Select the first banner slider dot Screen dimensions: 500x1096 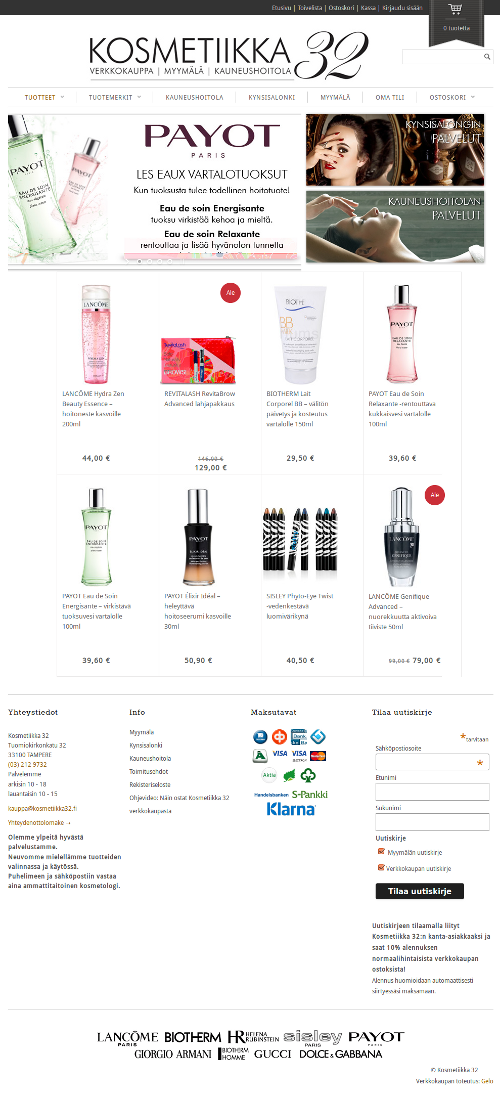coord(139,261)
